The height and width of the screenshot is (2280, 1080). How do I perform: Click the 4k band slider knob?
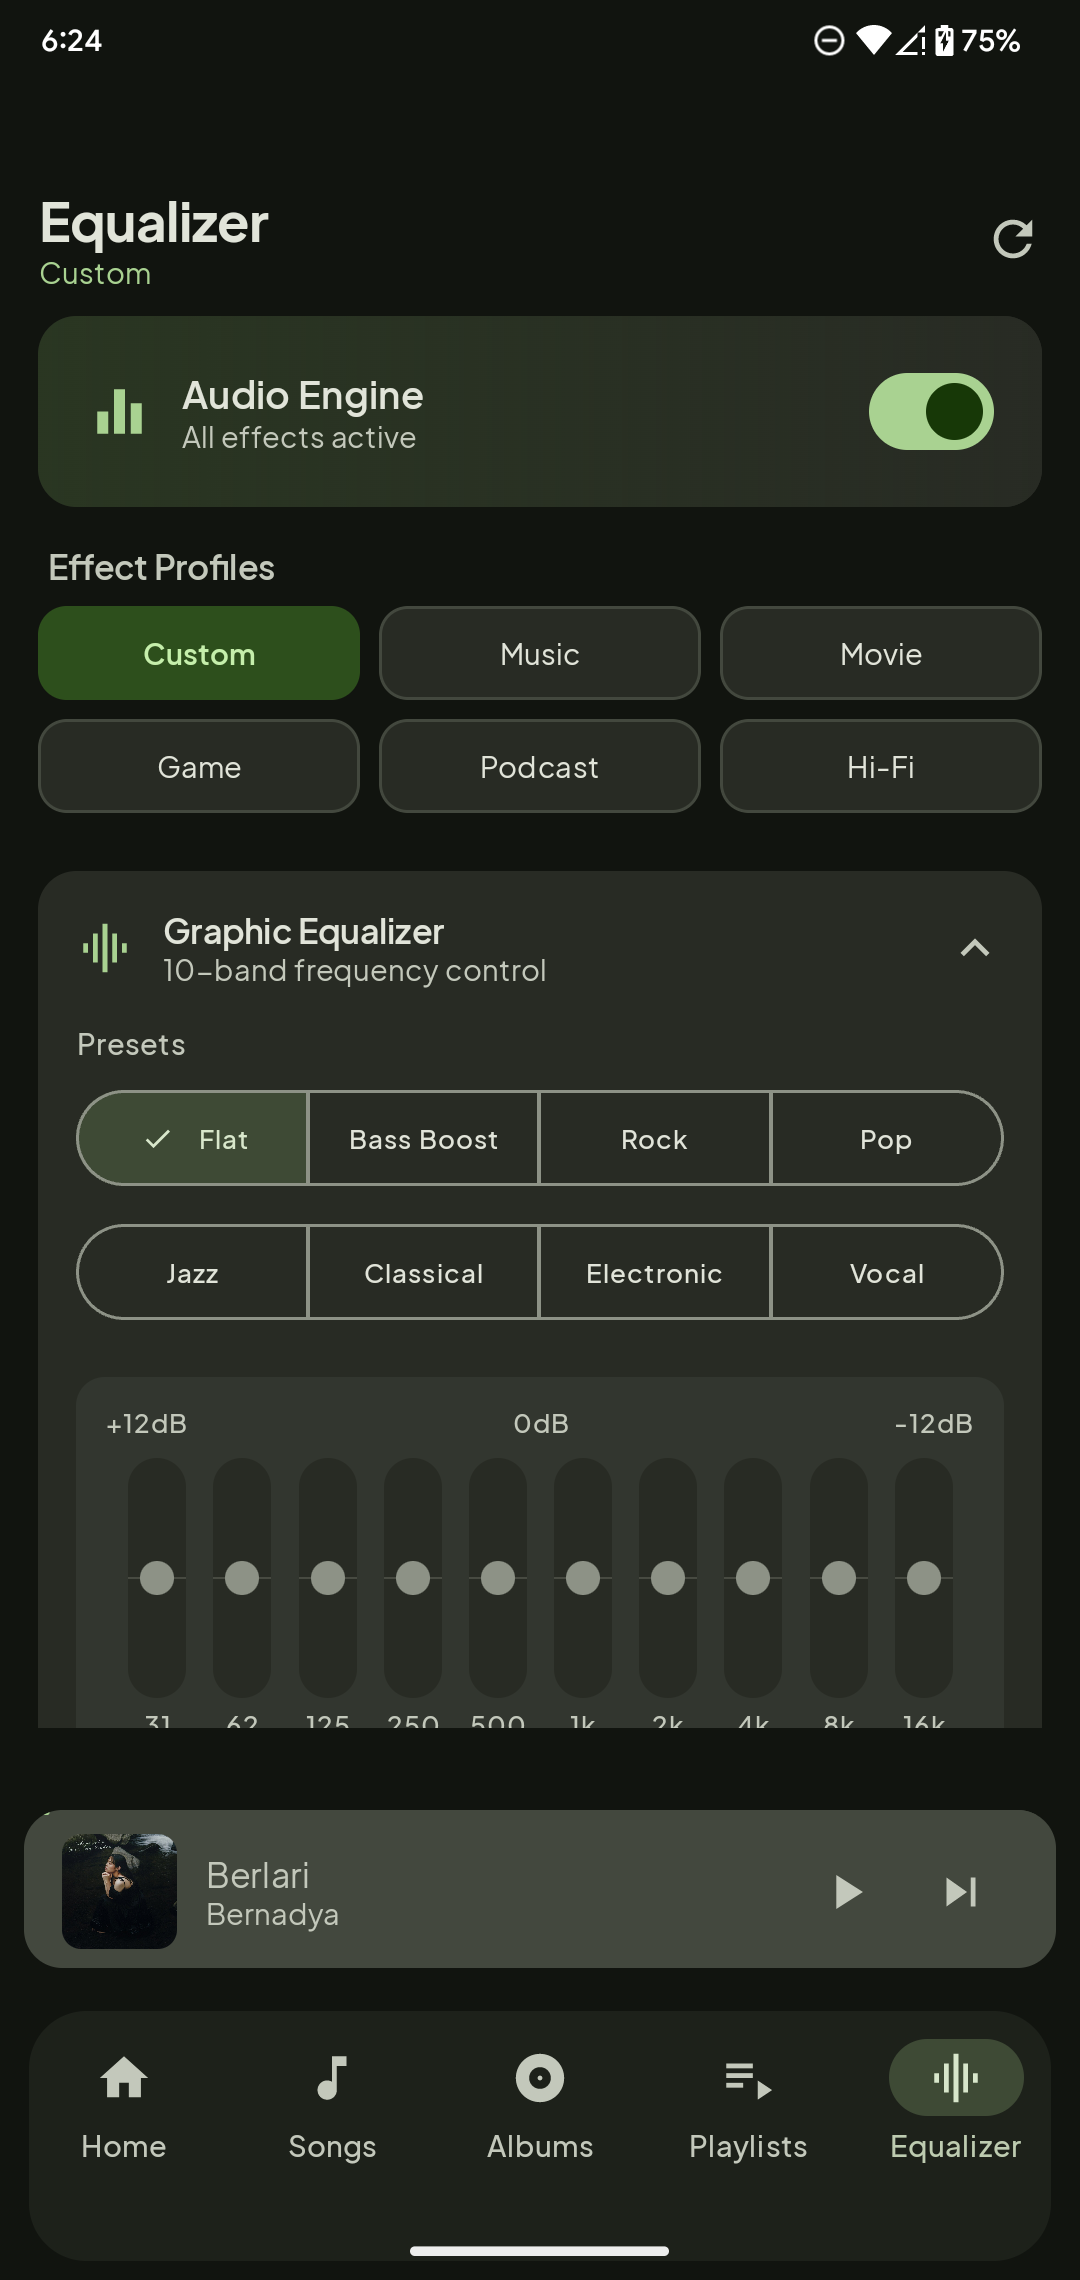(x=753, y=1578)
